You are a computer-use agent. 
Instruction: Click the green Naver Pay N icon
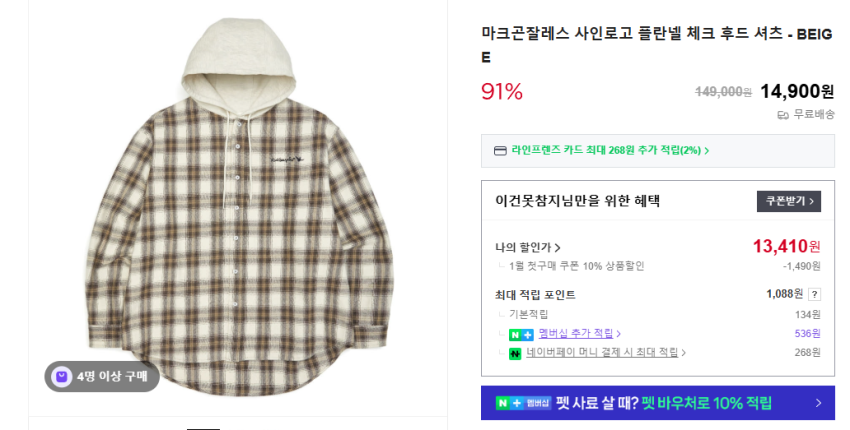(515, 353)
